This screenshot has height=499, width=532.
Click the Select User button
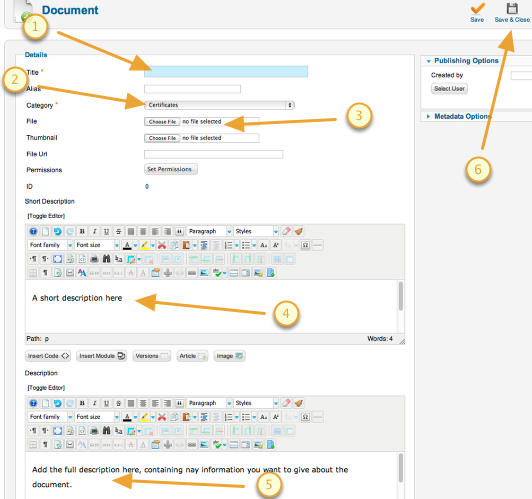pos(449,89)
